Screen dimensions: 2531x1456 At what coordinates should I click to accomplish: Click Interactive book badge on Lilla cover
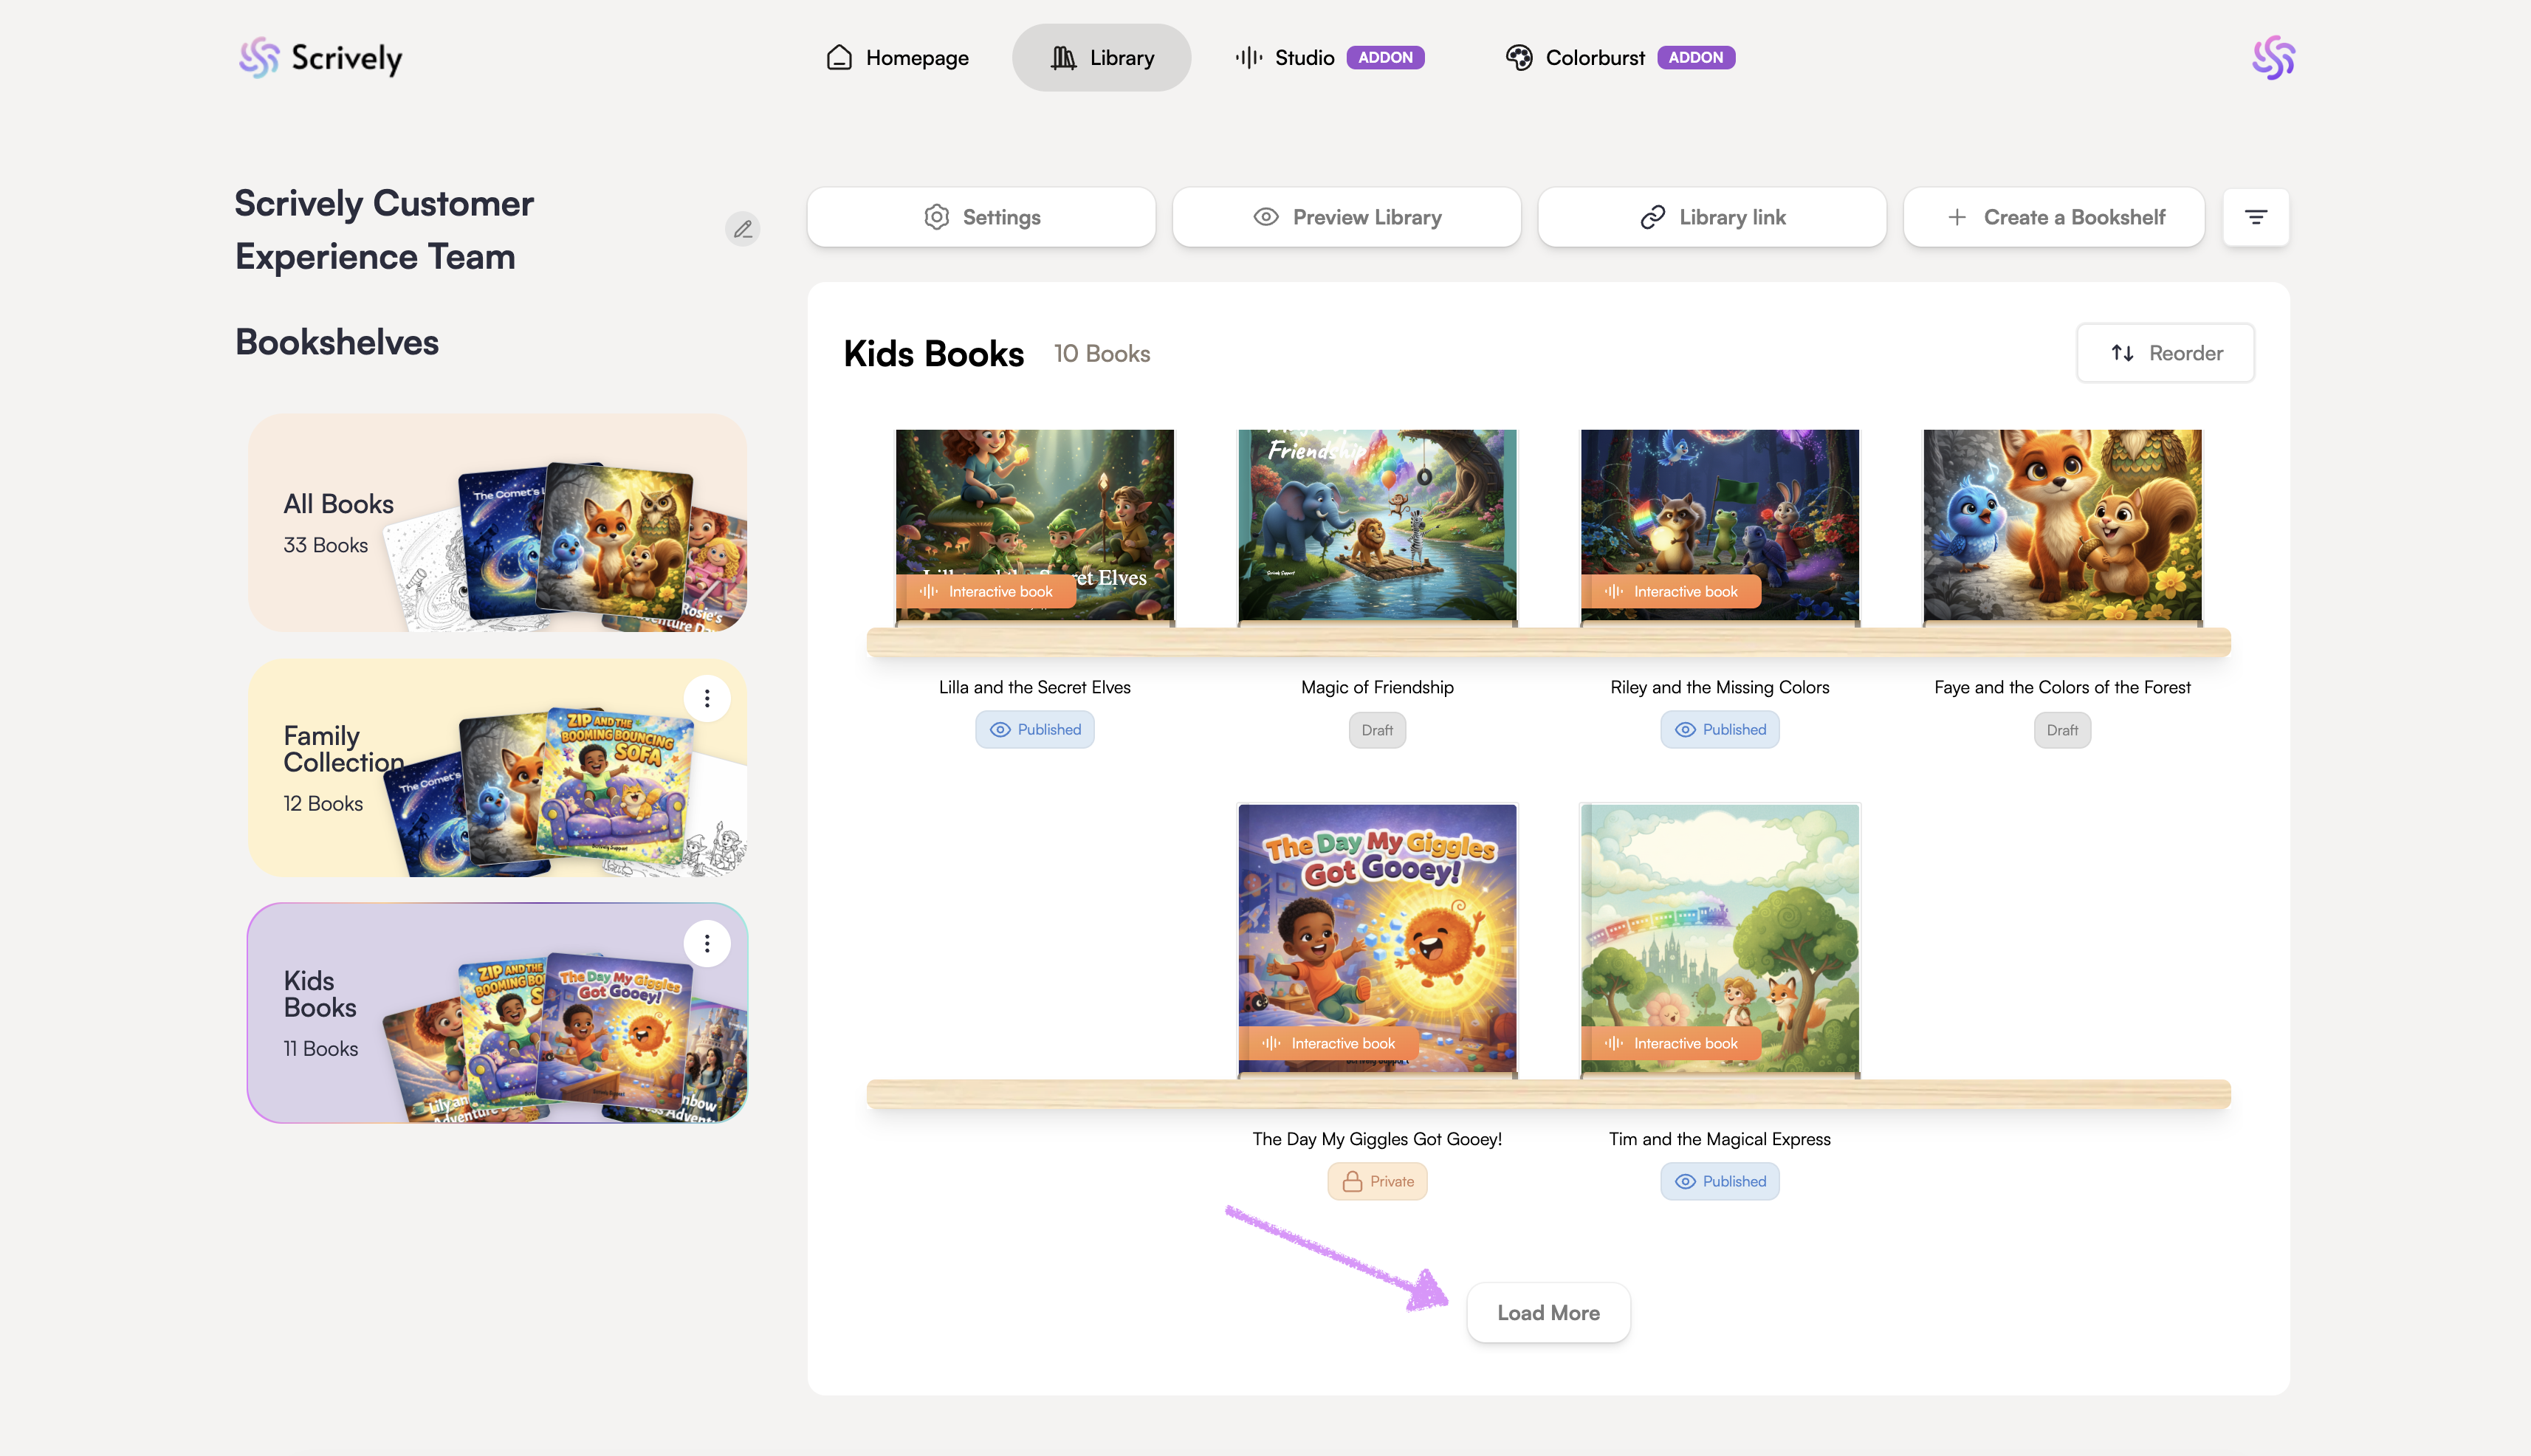[x=987, y=592]
